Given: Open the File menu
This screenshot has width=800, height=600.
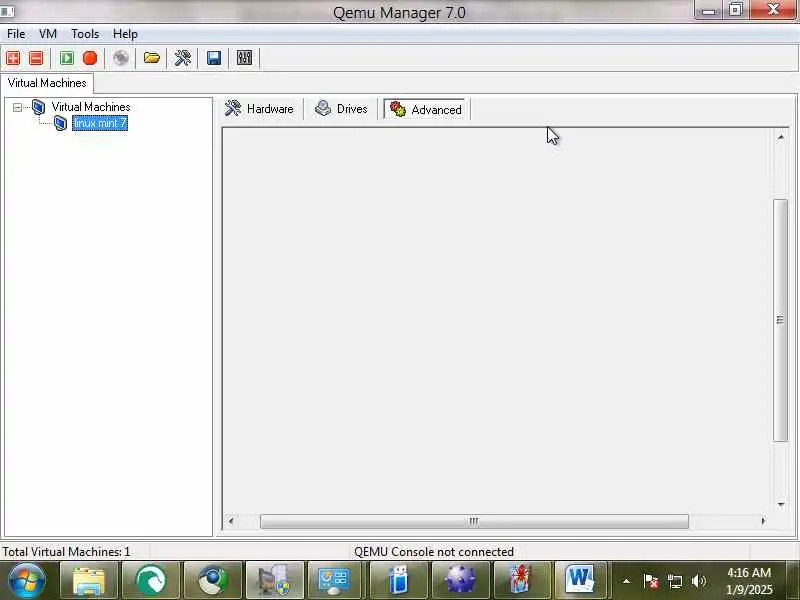Looking at the screenshot, I should point(16,34).
